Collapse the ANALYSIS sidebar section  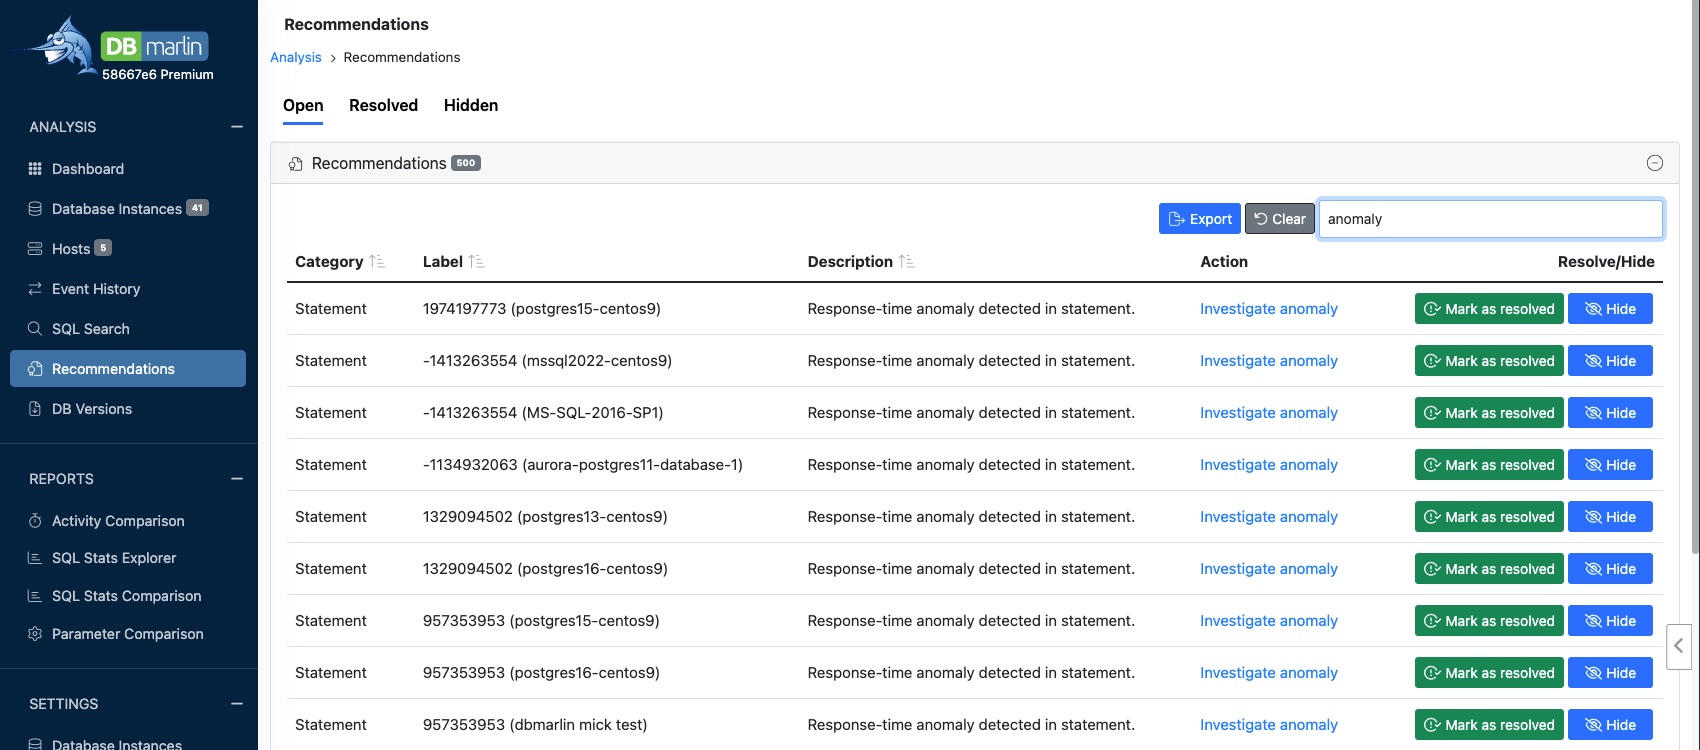pyautogui.click(x=237, y=127)
